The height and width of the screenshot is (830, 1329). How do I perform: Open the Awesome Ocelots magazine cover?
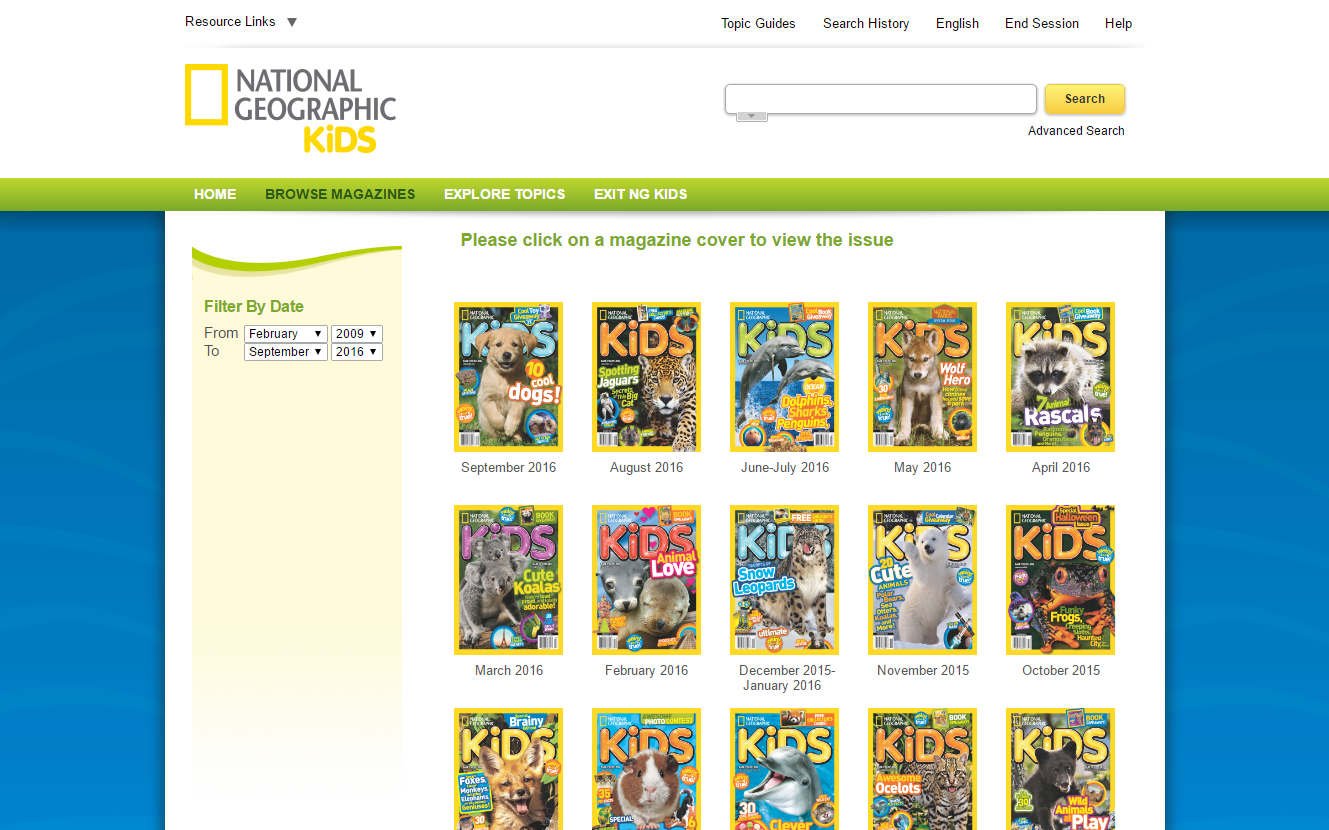pyautogui.click(x=922, y=769)
